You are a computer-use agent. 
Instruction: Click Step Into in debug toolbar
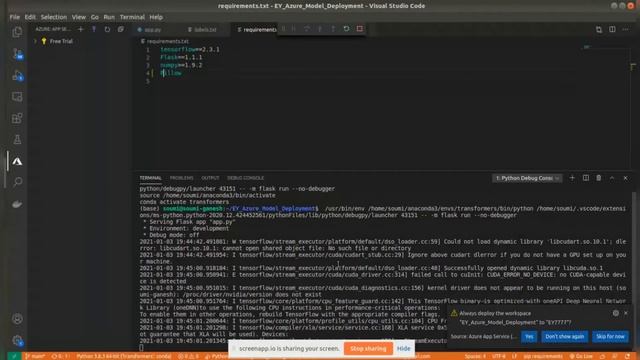click(320, 29)
